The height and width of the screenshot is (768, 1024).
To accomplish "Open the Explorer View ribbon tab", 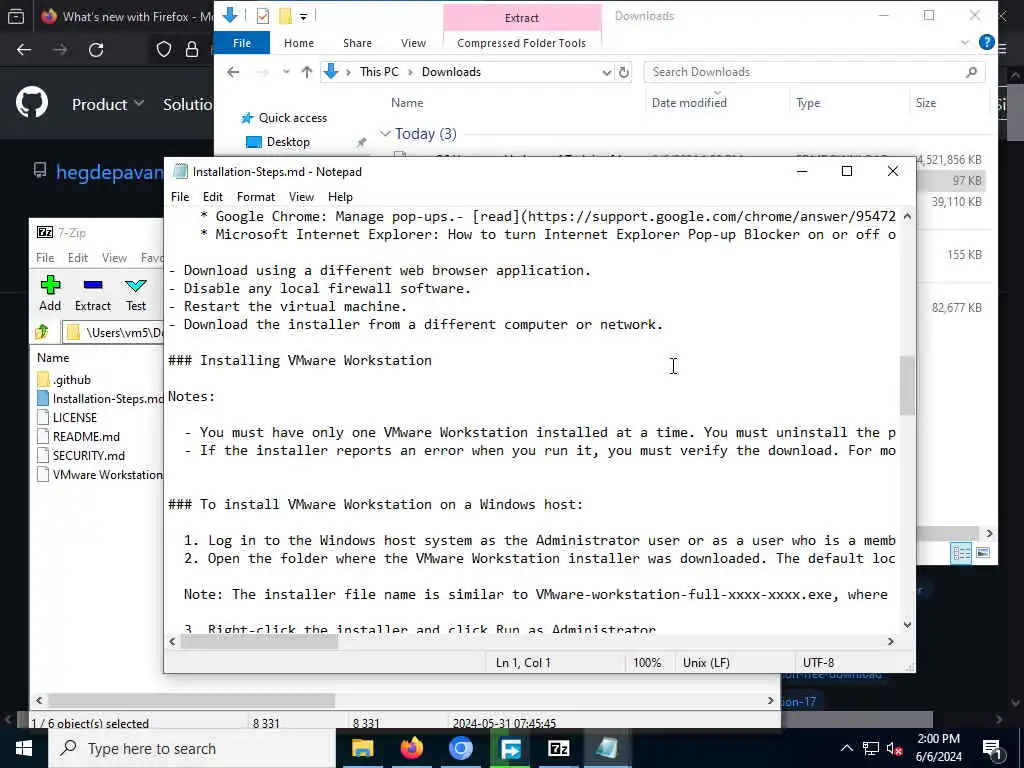I will pyautogui.click(x=413, y=43).
